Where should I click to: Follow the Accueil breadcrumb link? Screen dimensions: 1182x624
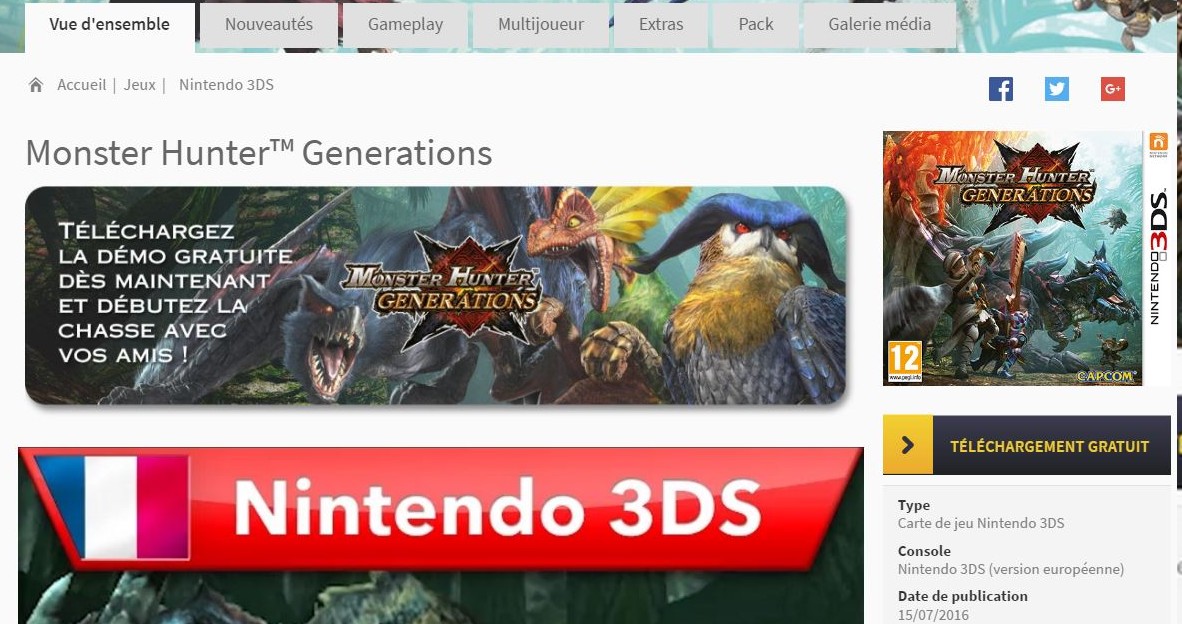point(81,85)
